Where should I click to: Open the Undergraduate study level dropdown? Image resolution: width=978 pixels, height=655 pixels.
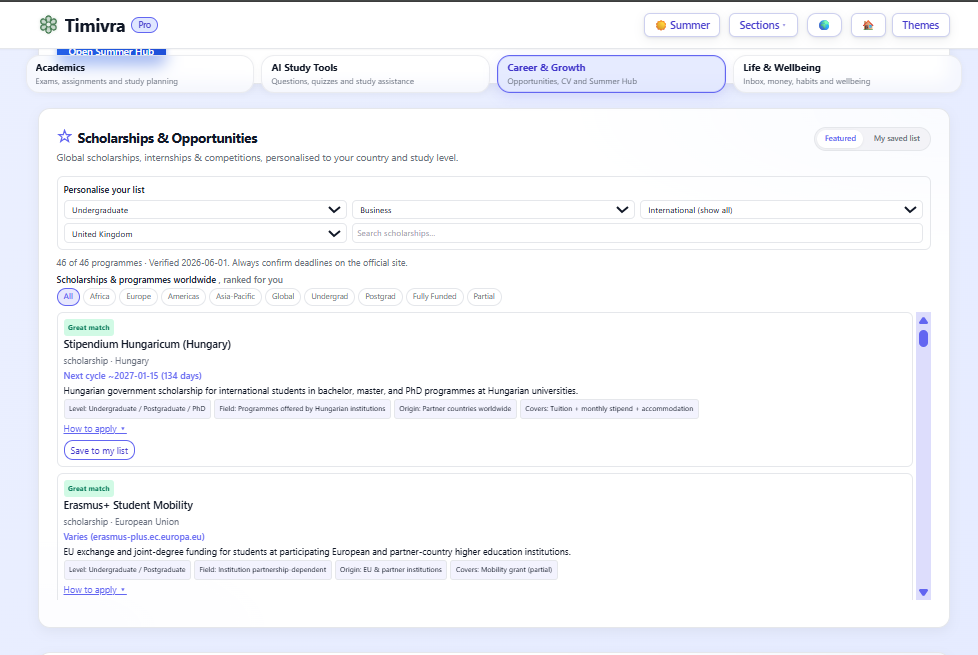pos(205,210)
